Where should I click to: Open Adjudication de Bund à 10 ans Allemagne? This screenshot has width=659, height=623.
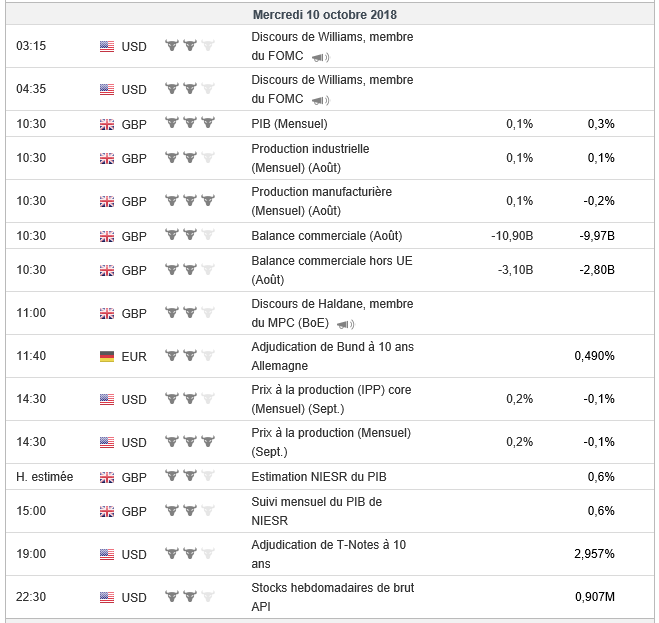332,356
